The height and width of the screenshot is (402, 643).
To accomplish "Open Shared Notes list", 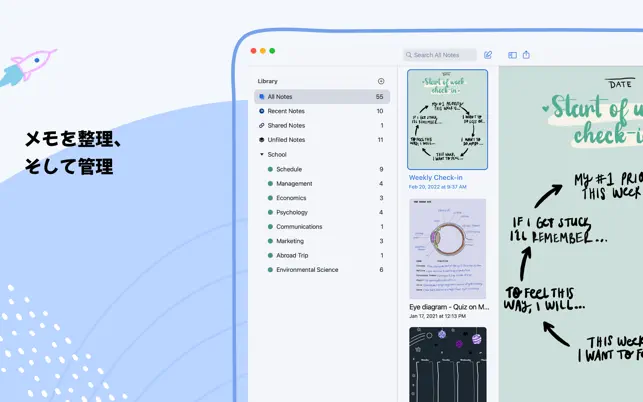I will pyautogui.click(x=322, y=126).
